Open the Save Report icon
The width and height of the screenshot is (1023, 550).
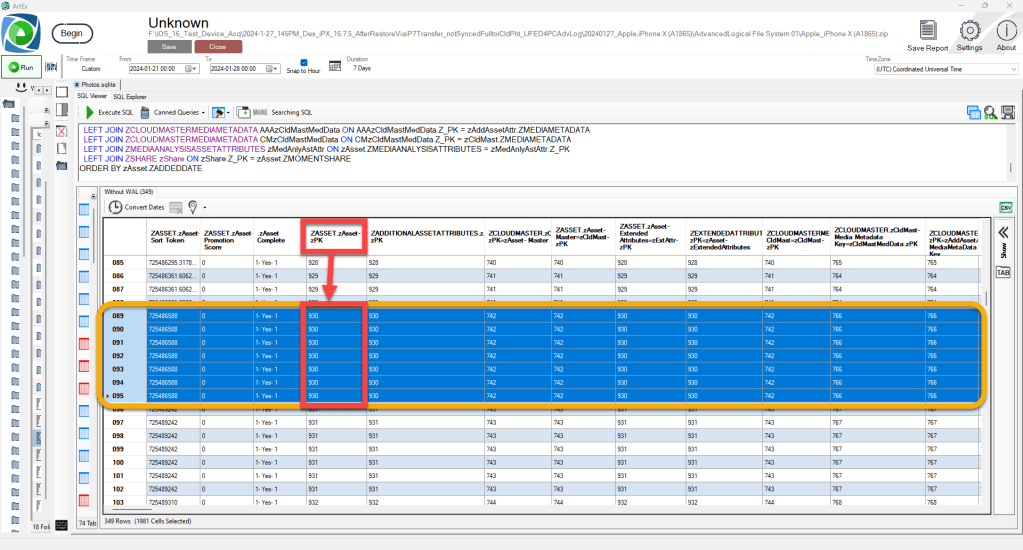tap(928, 32)
